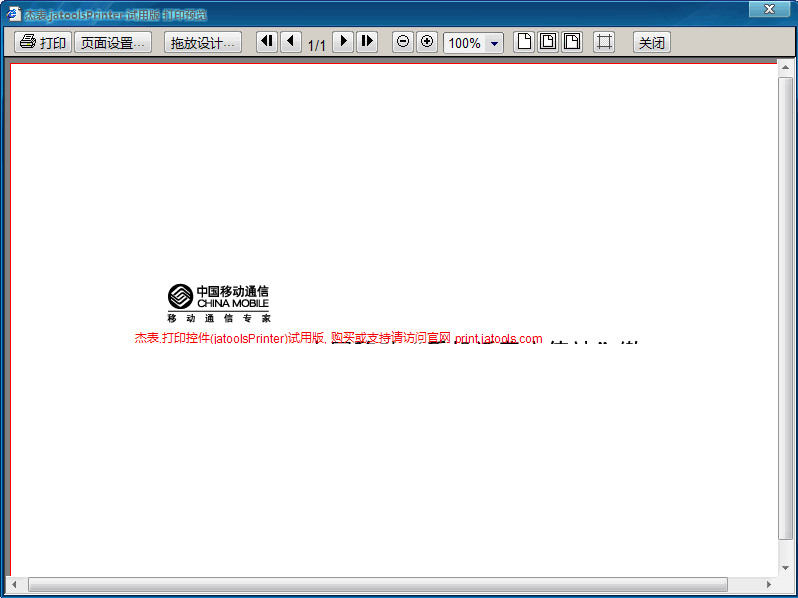Toggle the margin frame display icon
The height and width of the screenshot is (598, 798).
click(604, 41)
